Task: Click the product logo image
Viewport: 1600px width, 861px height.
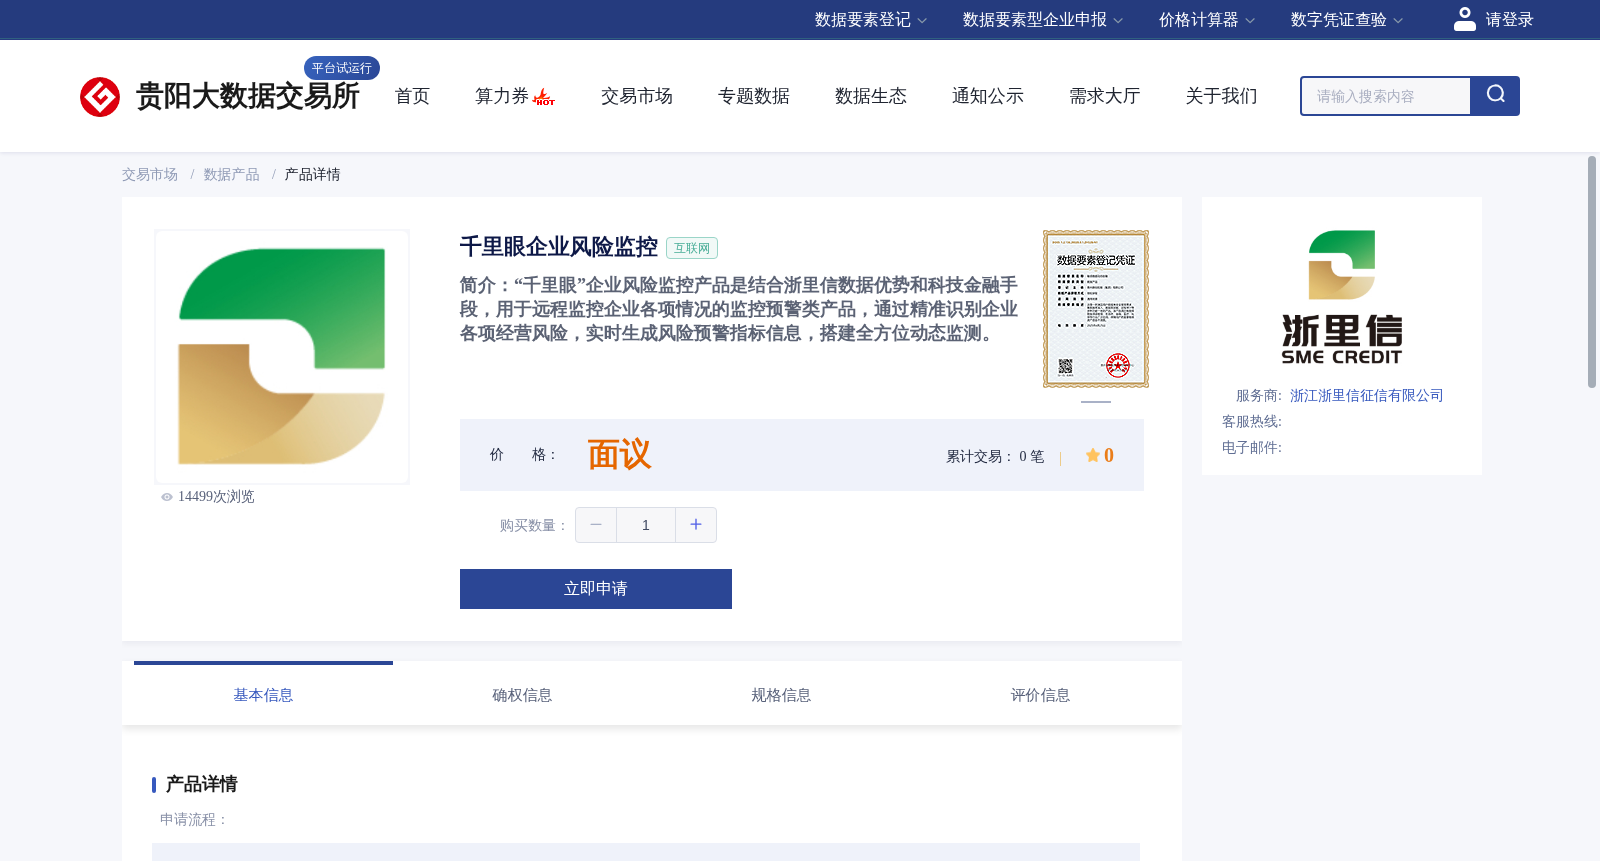Action: click(x=282, y=357)
